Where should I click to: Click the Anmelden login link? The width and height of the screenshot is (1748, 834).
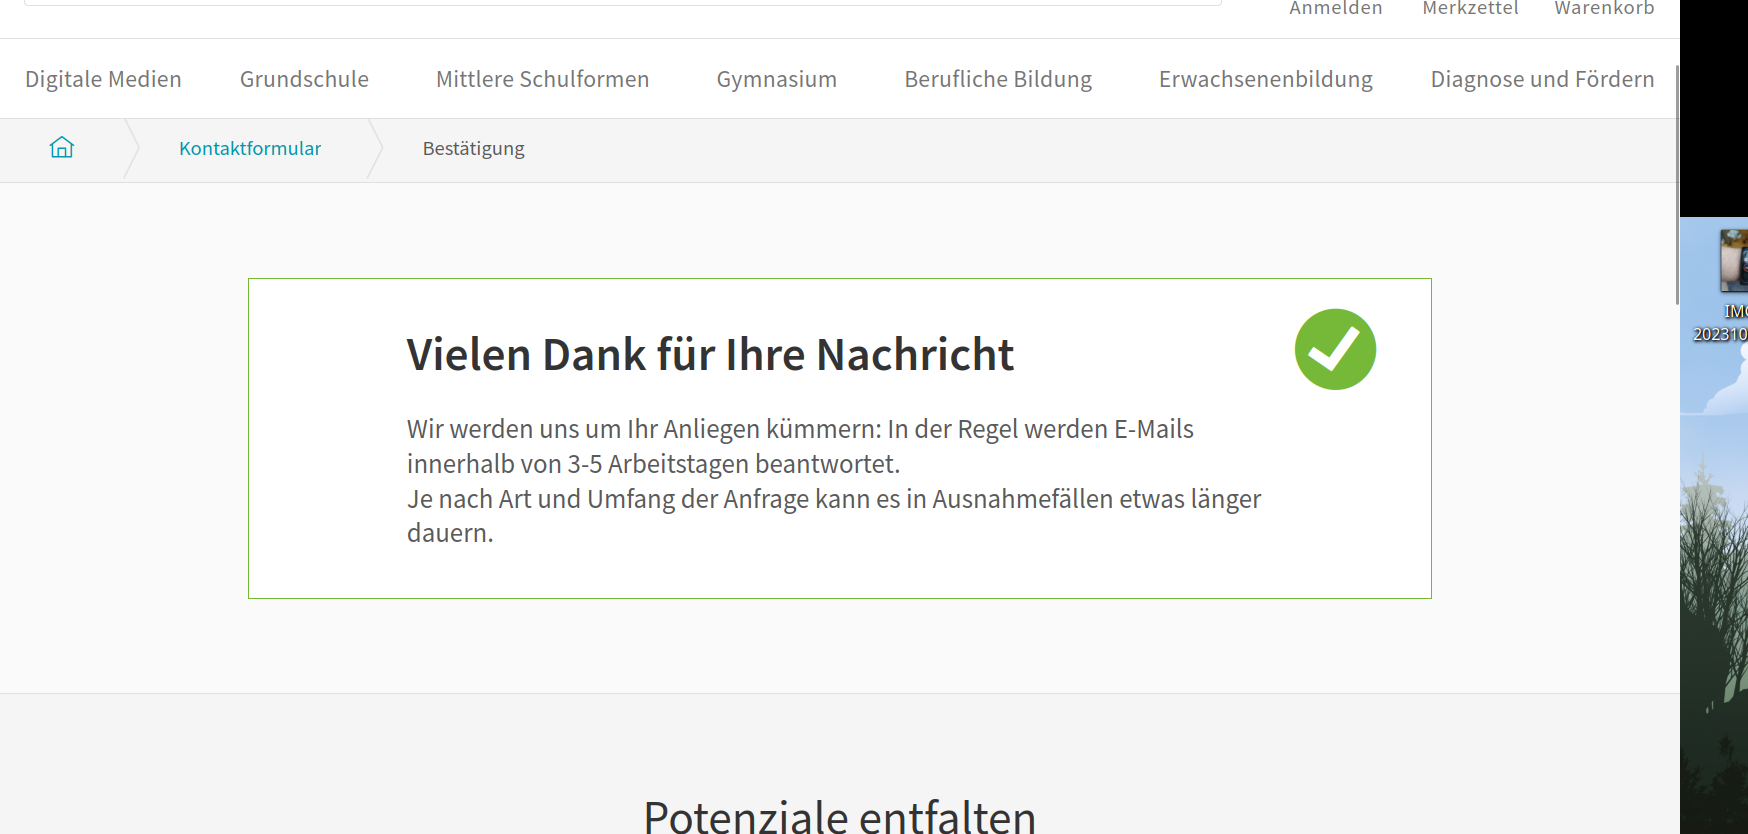(x=1335, y=9)
